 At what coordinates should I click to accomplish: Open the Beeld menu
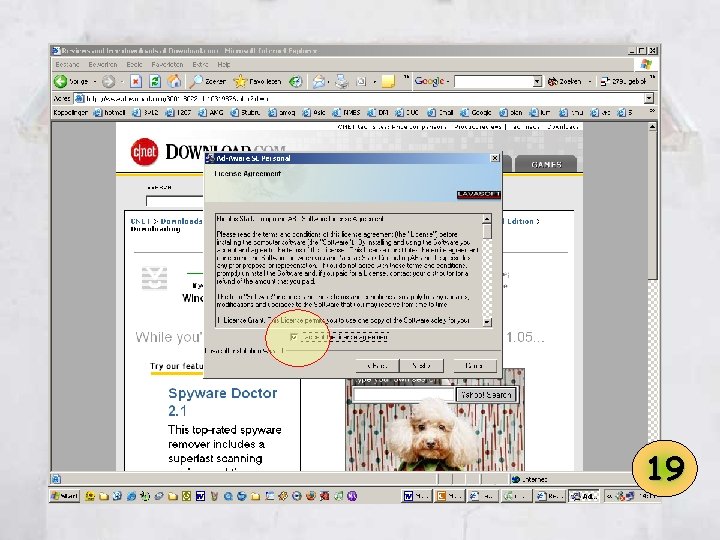click(134, 65)
